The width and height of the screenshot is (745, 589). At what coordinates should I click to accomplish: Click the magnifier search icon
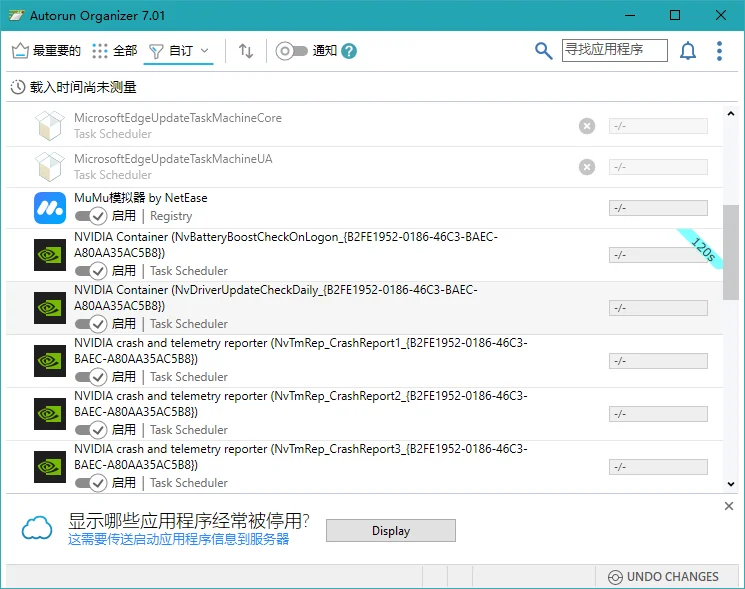544,50
